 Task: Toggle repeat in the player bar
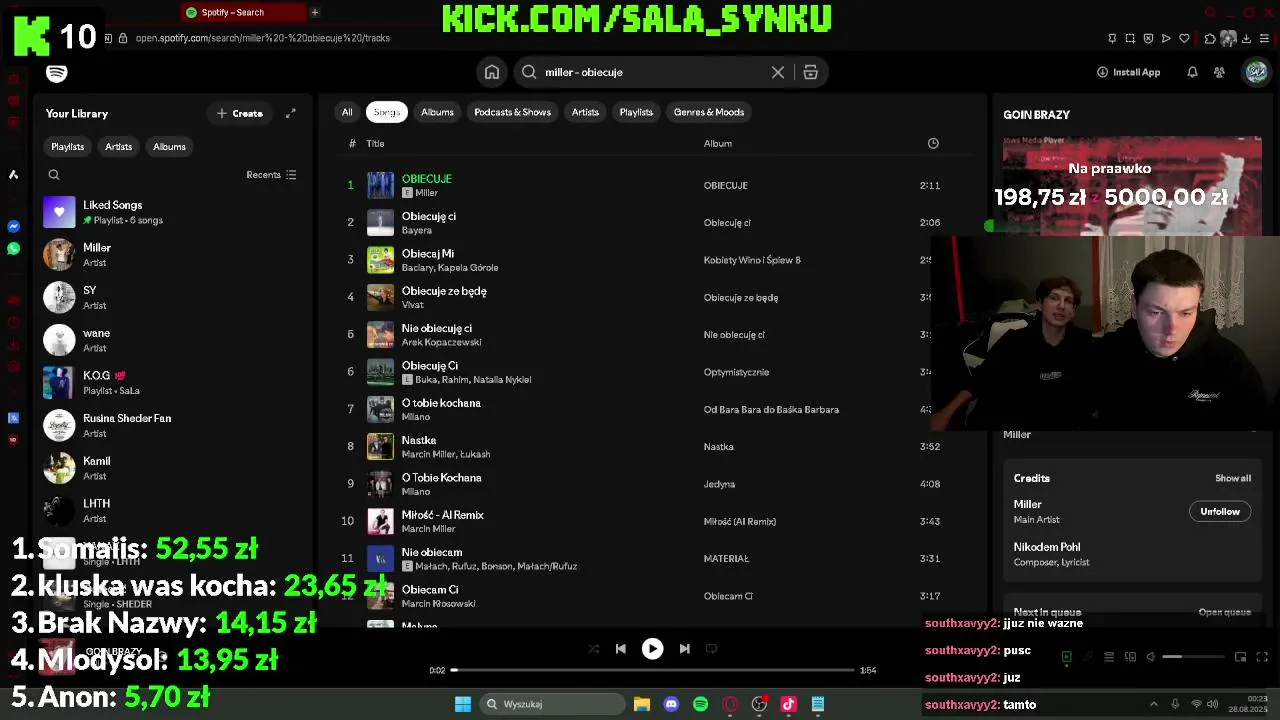point(711,649)
